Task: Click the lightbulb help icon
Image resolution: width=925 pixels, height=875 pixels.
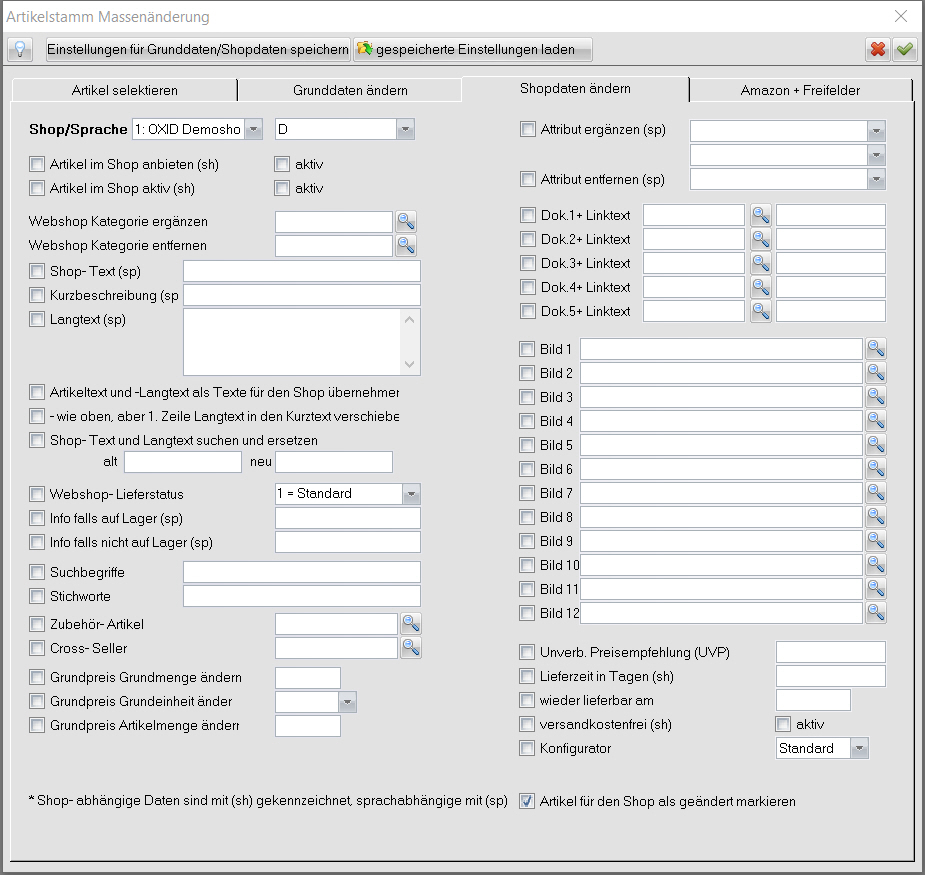Action: pos(20,49)
